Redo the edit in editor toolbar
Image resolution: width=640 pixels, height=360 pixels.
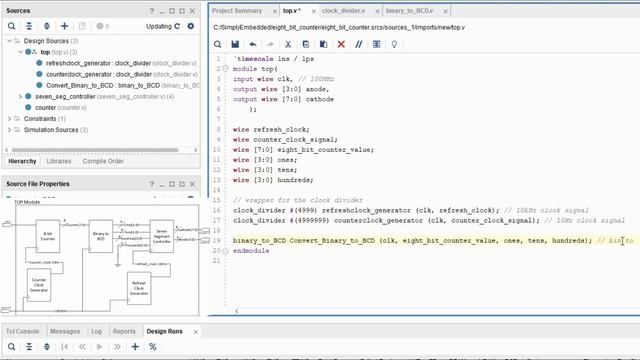tap(270, 44)
